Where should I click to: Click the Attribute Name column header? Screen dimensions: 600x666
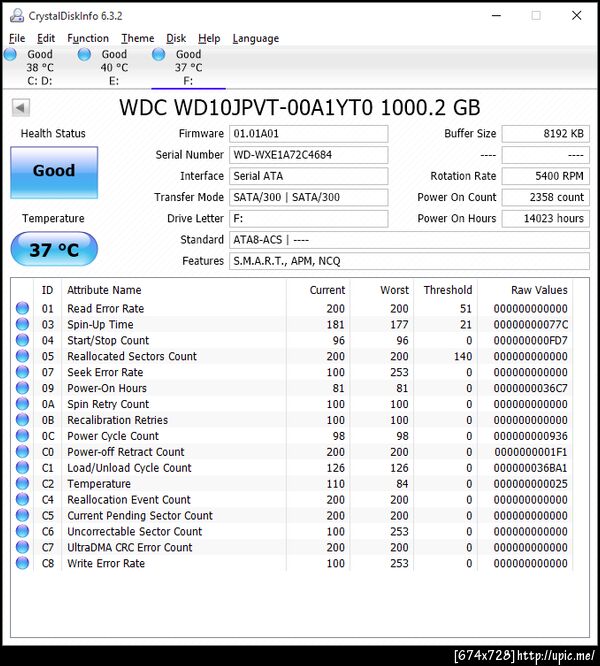174,290
